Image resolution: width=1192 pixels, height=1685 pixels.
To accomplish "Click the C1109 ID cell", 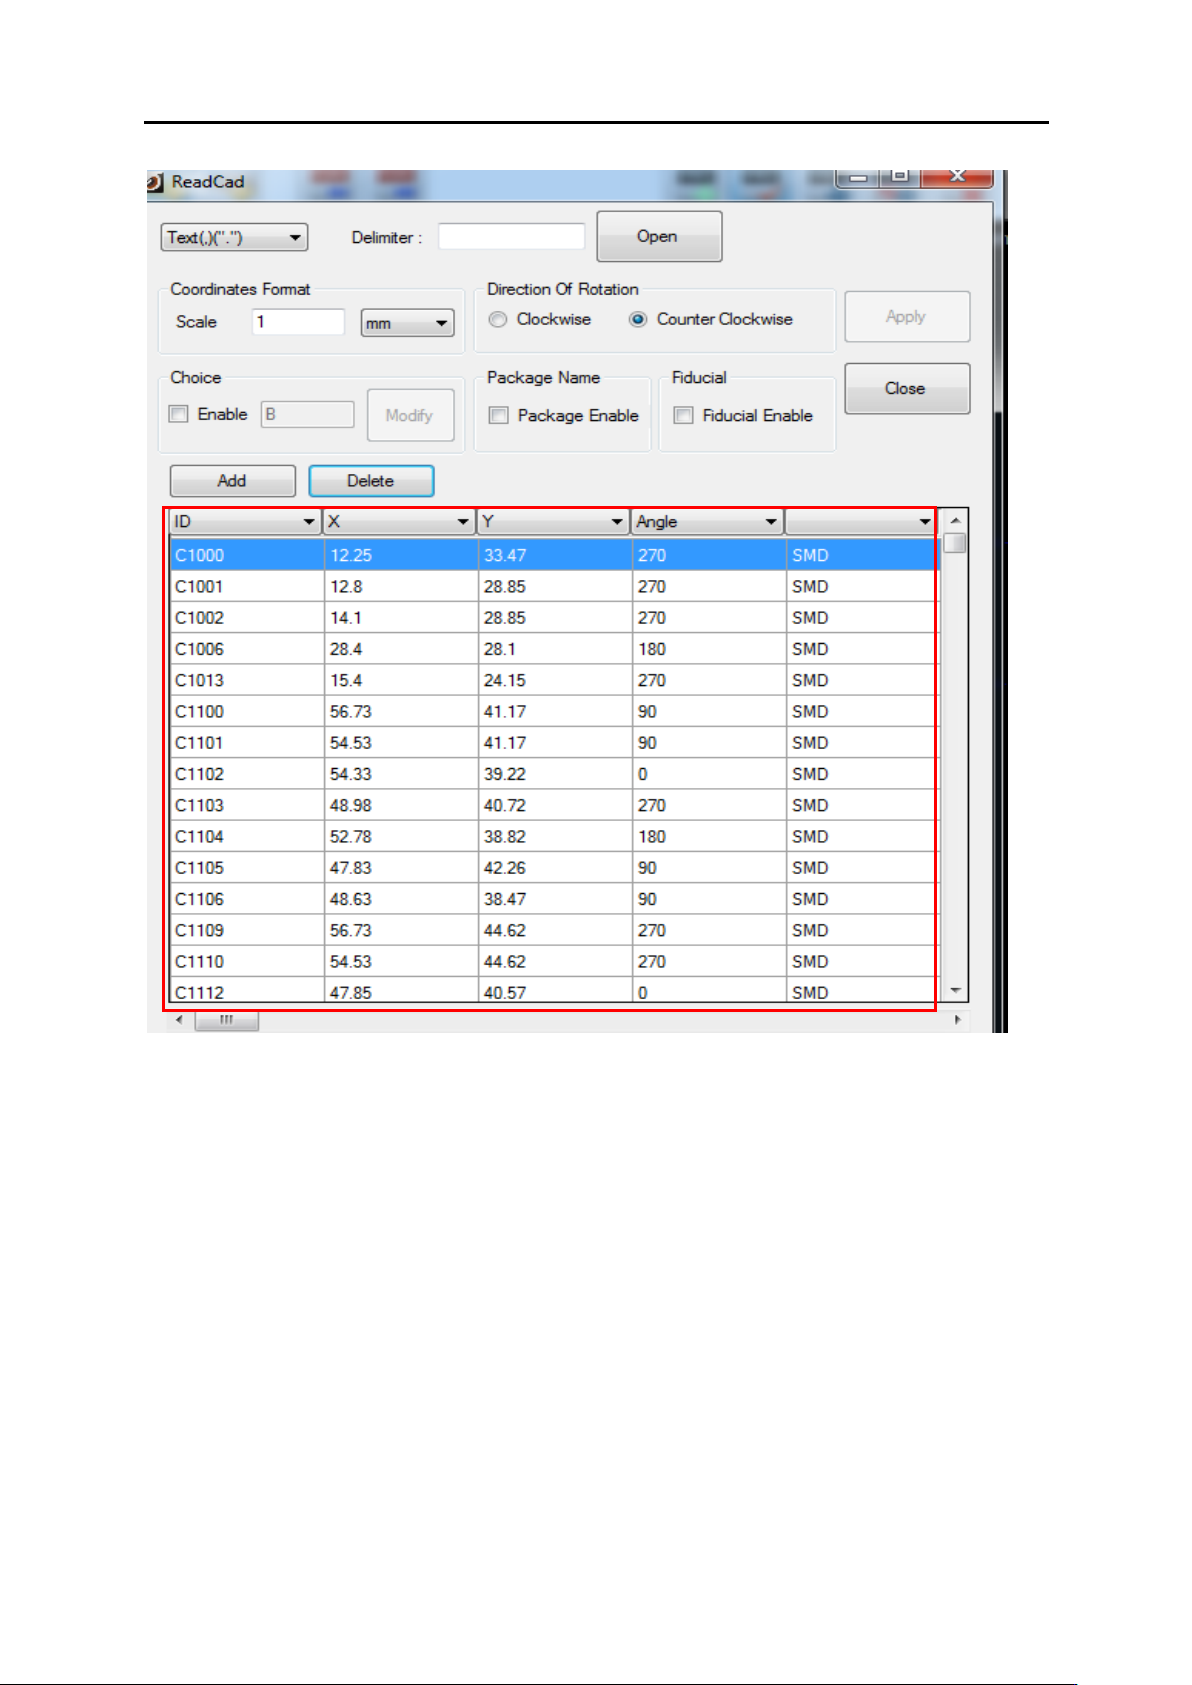I will [x=247, y=930].
